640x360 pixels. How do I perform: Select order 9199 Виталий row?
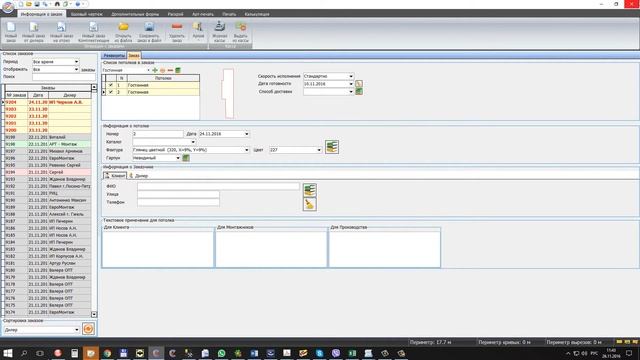(x=48, y=137)
